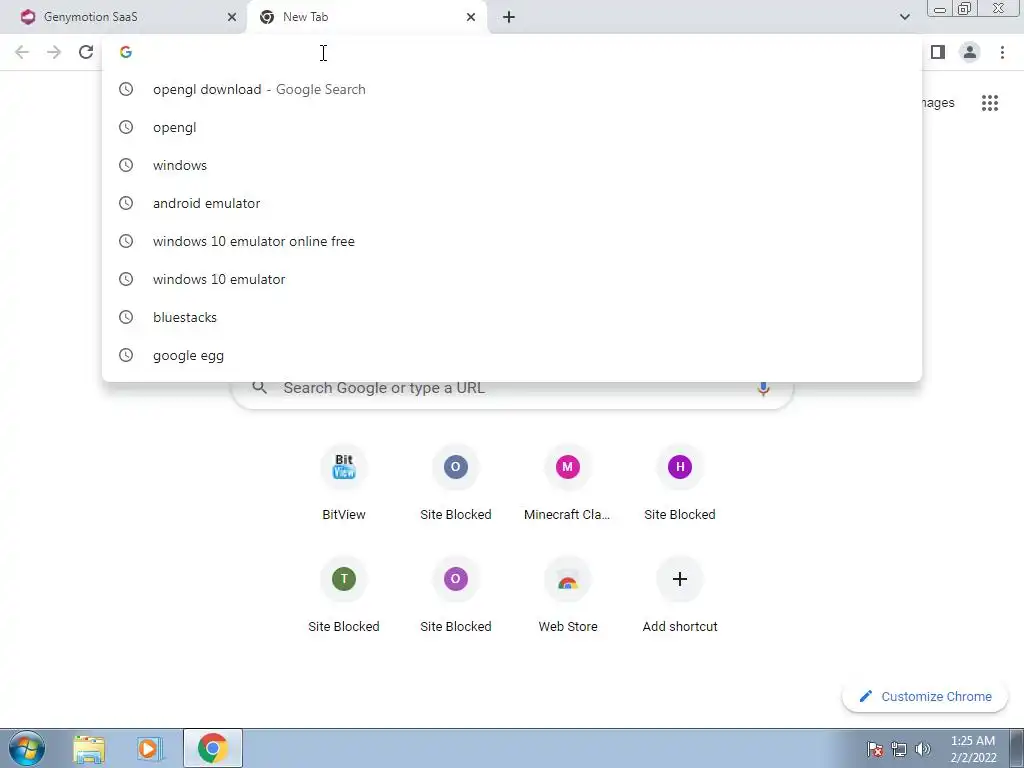
Task: Expand the tab search chevron
Action: click(904, 17)
